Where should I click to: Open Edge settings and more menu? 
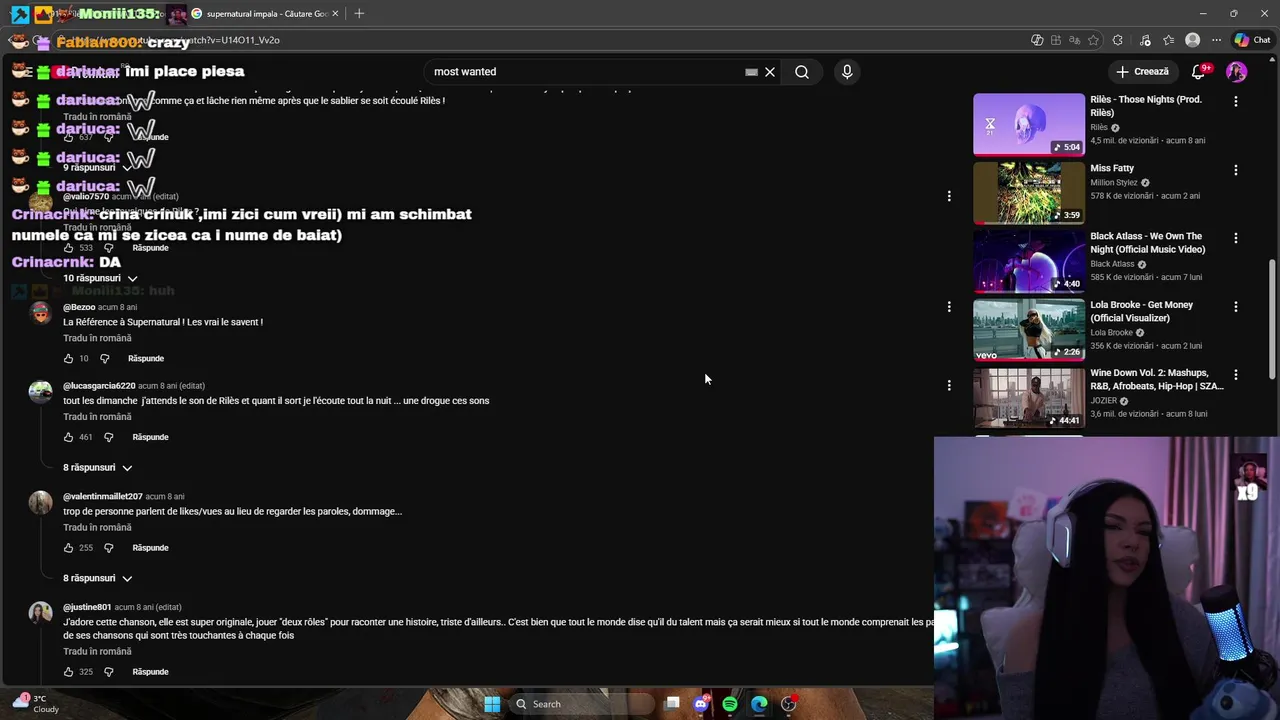(1216, 40)
